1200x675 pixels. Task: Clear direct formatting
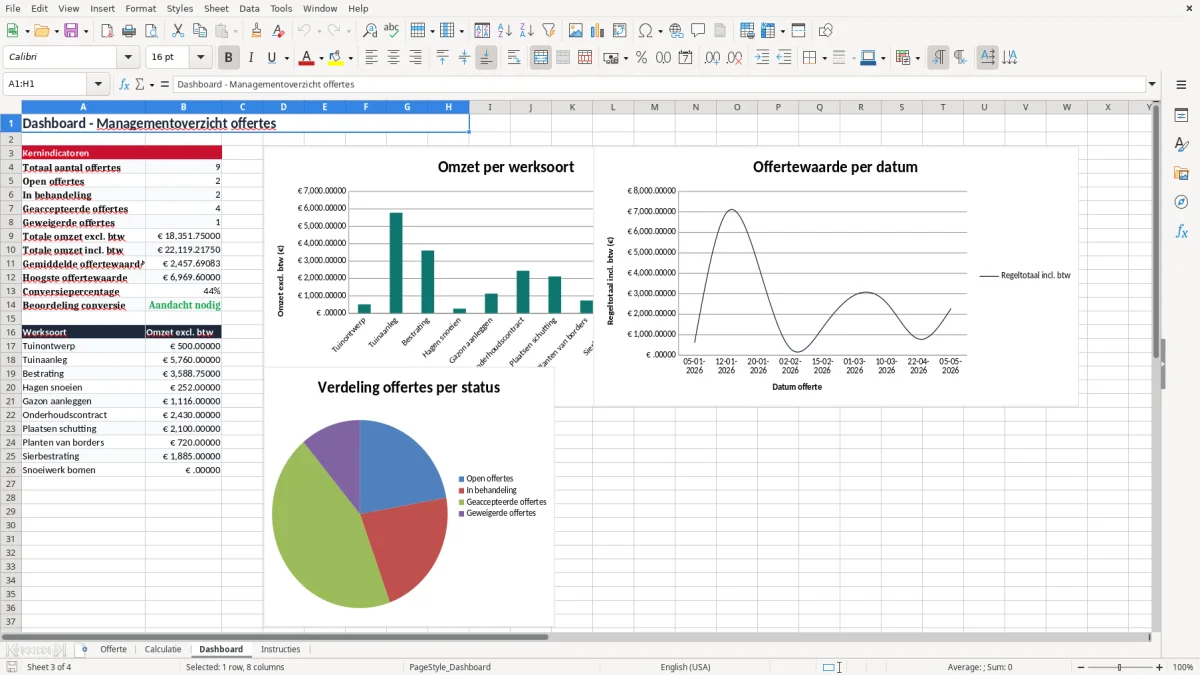(278, 31)
